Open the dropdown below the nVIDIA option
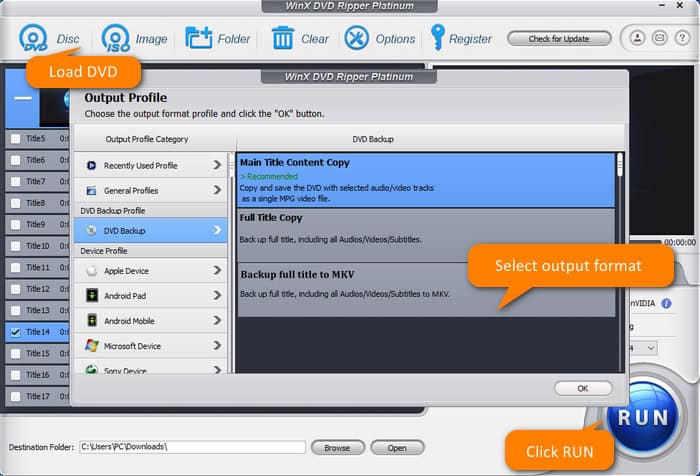 (650, 348)
